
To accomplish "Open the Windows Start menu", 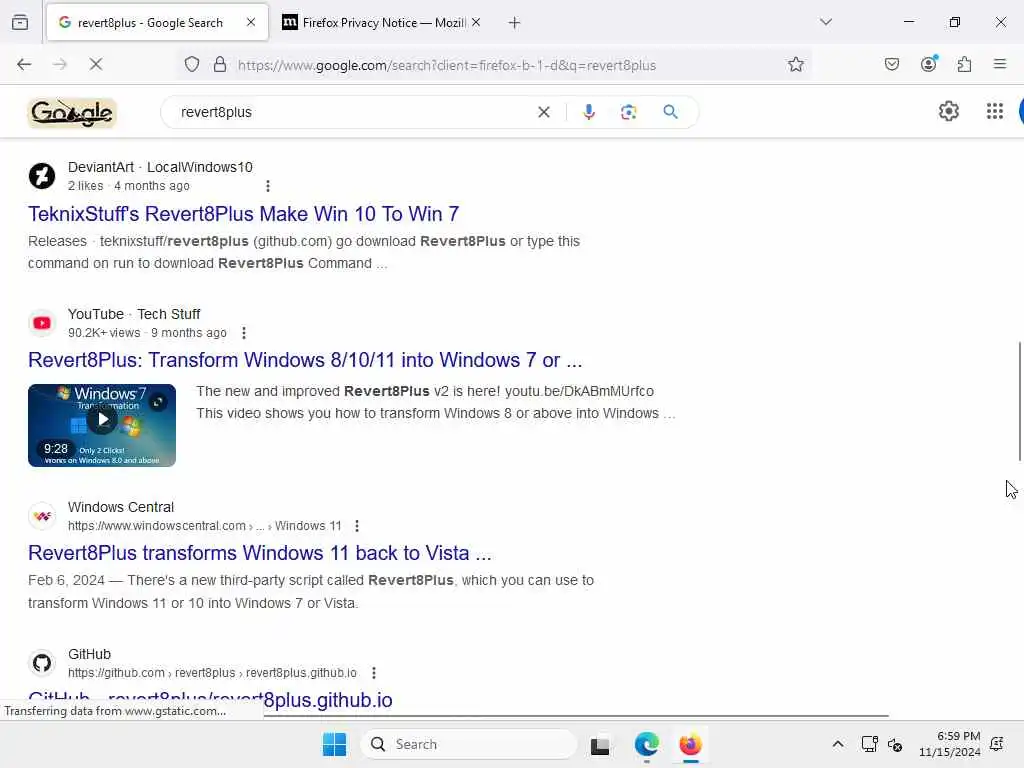I will click(x=334, y=744).
